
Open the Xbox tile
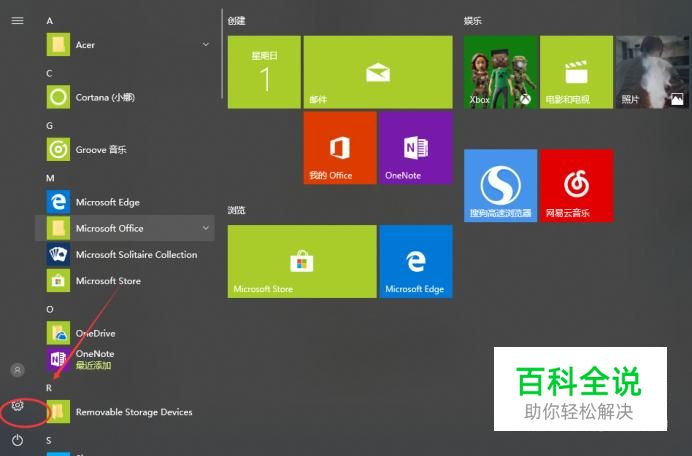500,72
